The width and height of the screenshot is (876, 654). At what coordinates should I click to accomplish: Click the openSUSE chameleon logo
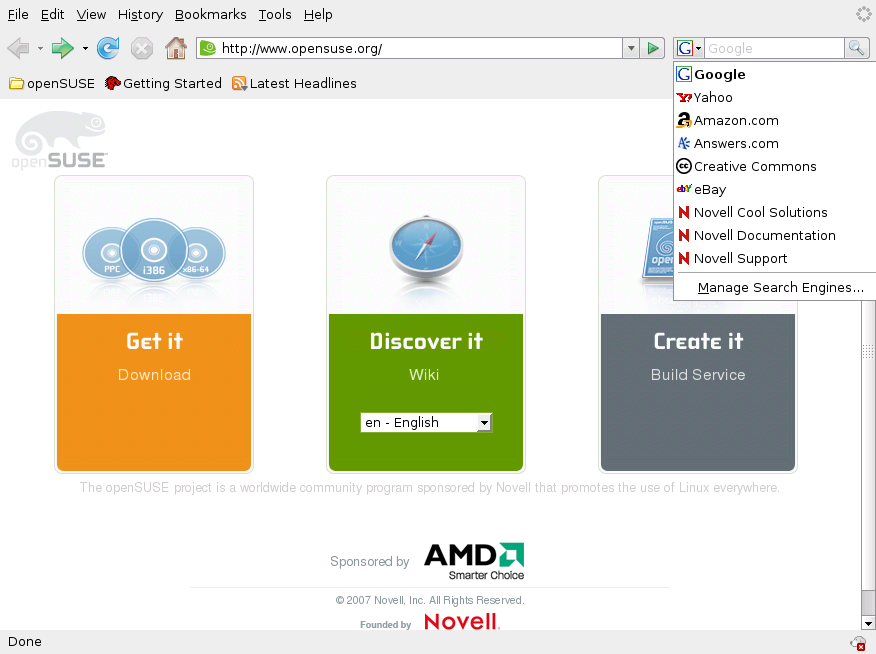pyautogui.click(x=59, y=140)
